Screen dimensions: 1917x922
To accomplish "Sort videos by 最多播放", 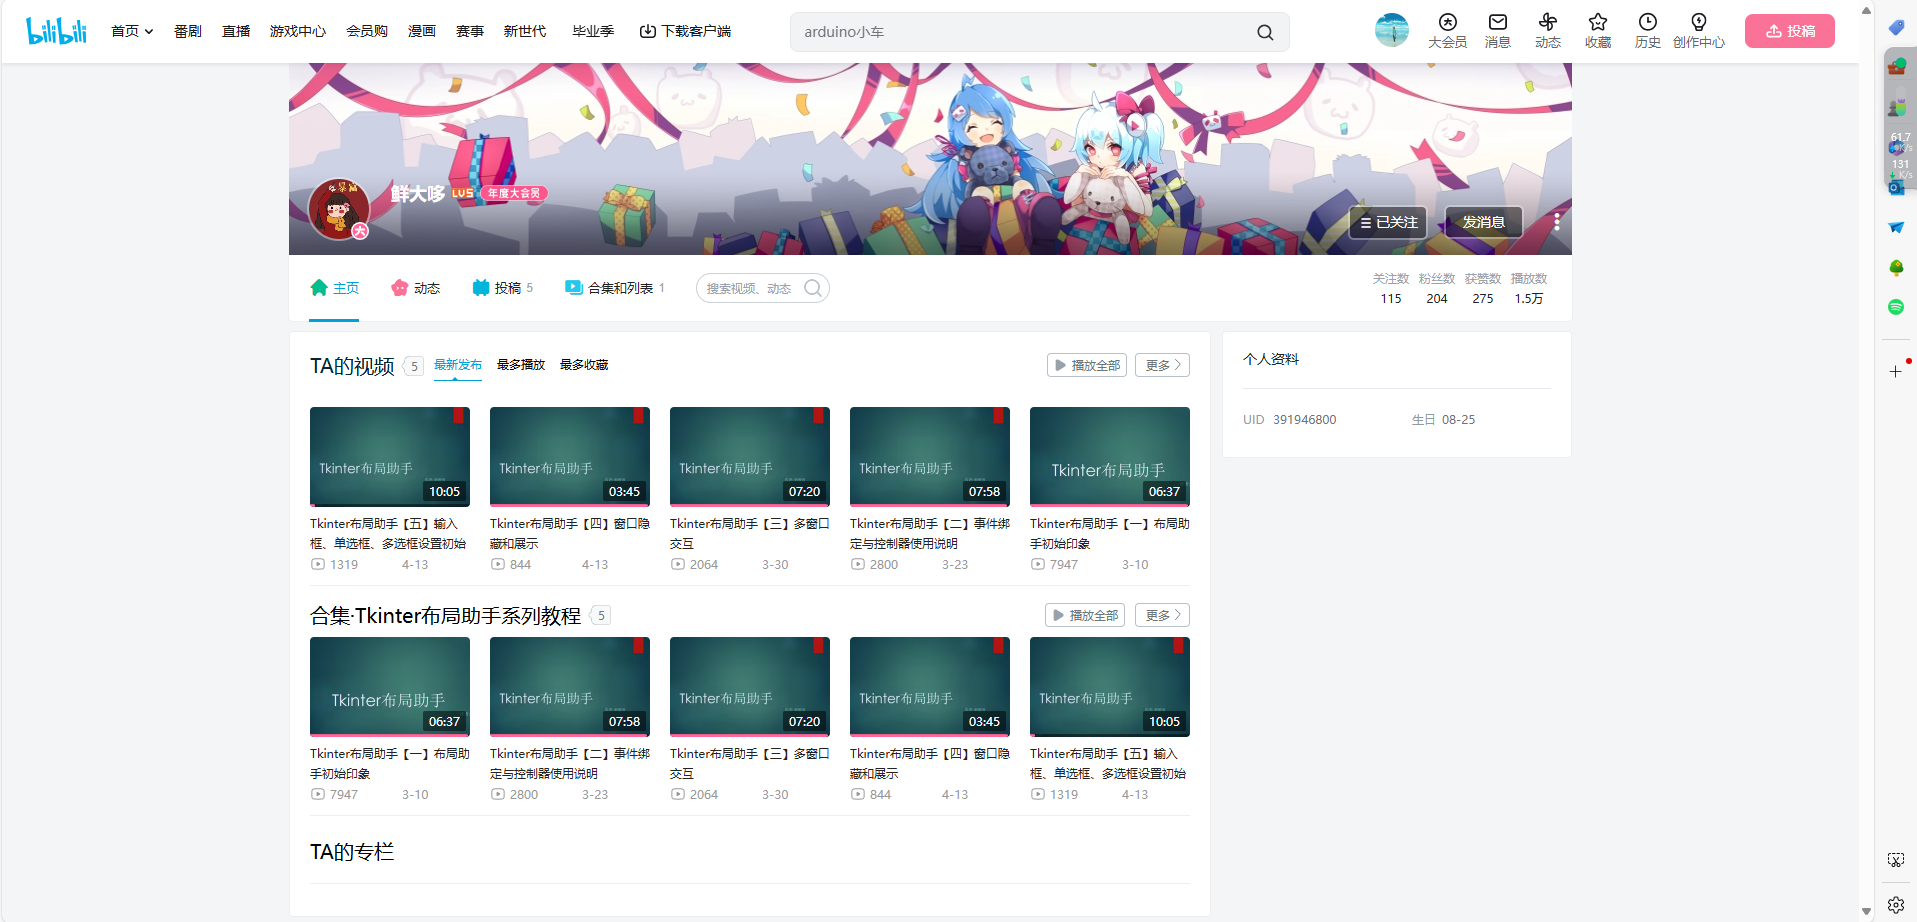I will (x=521, y=365).
